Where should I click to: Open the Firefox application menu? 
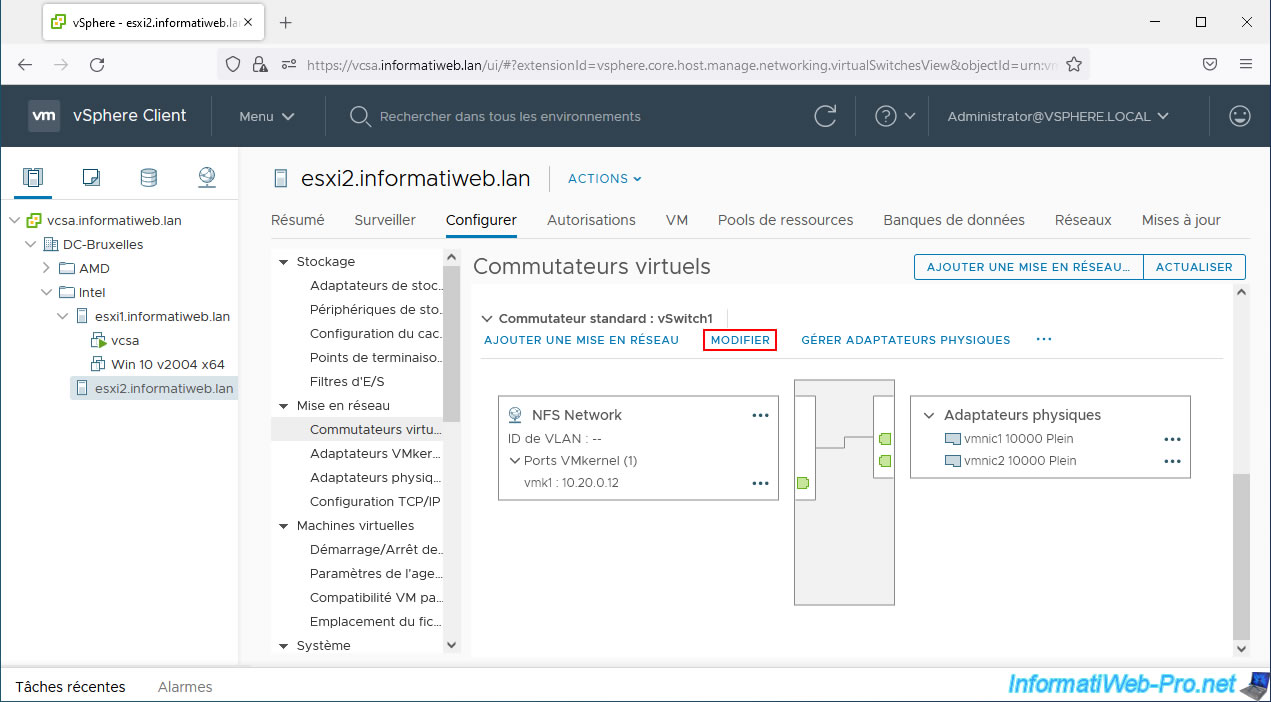[x=1246, y=64]
